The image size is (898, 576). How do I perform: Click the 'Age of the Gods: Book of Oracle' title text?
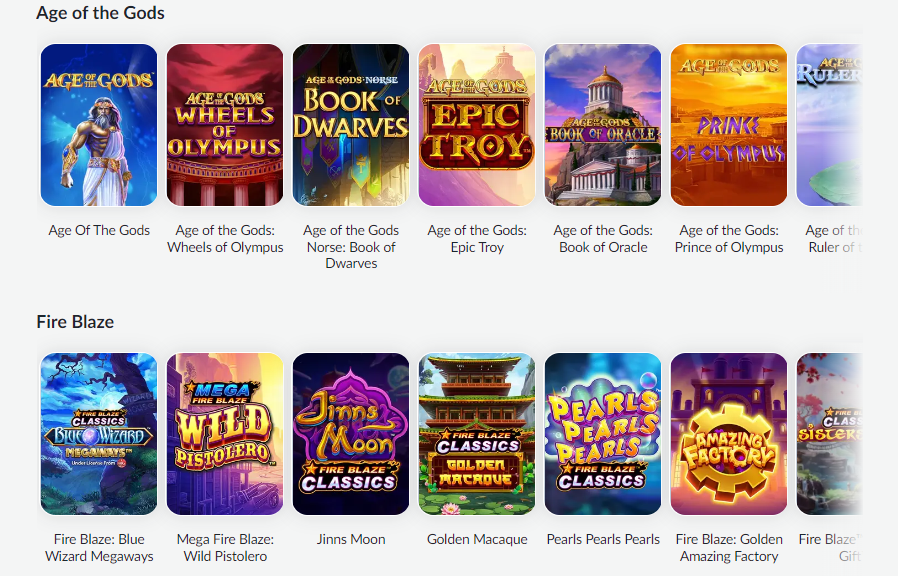[x=603, y=239]
